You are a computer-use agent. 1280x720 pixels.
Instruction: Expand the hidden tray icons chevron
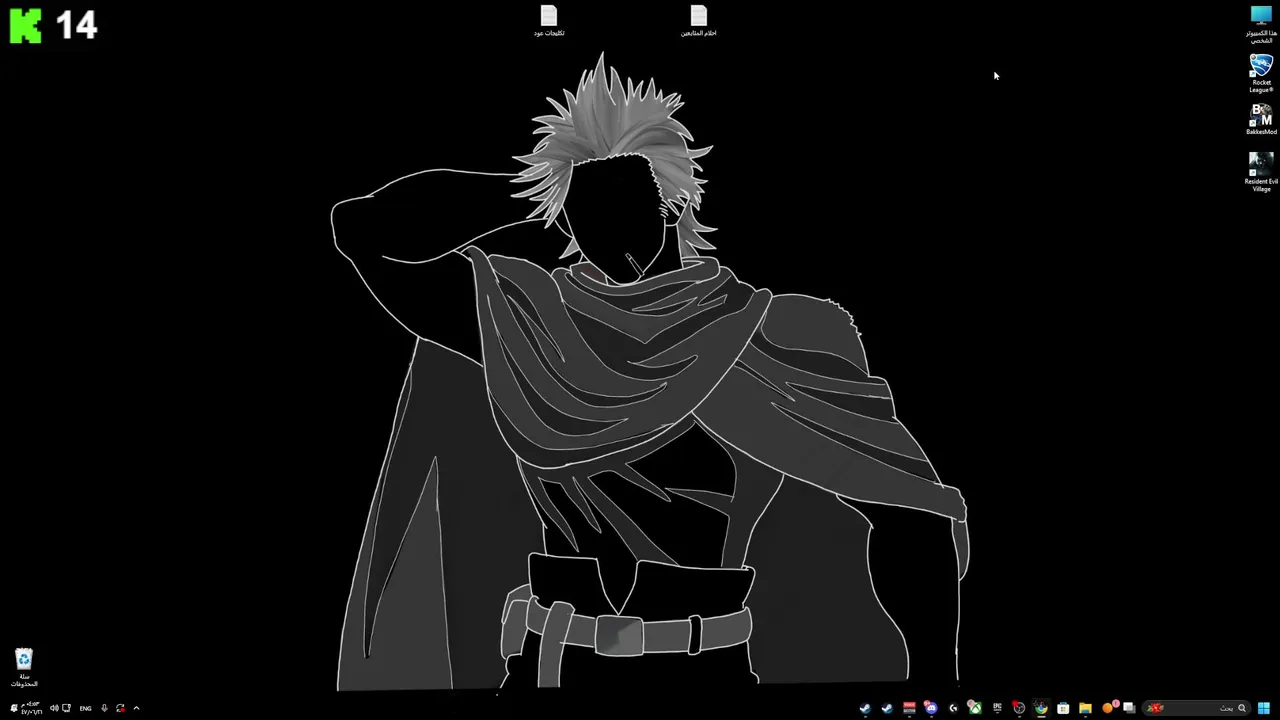(x=136, y=708)
